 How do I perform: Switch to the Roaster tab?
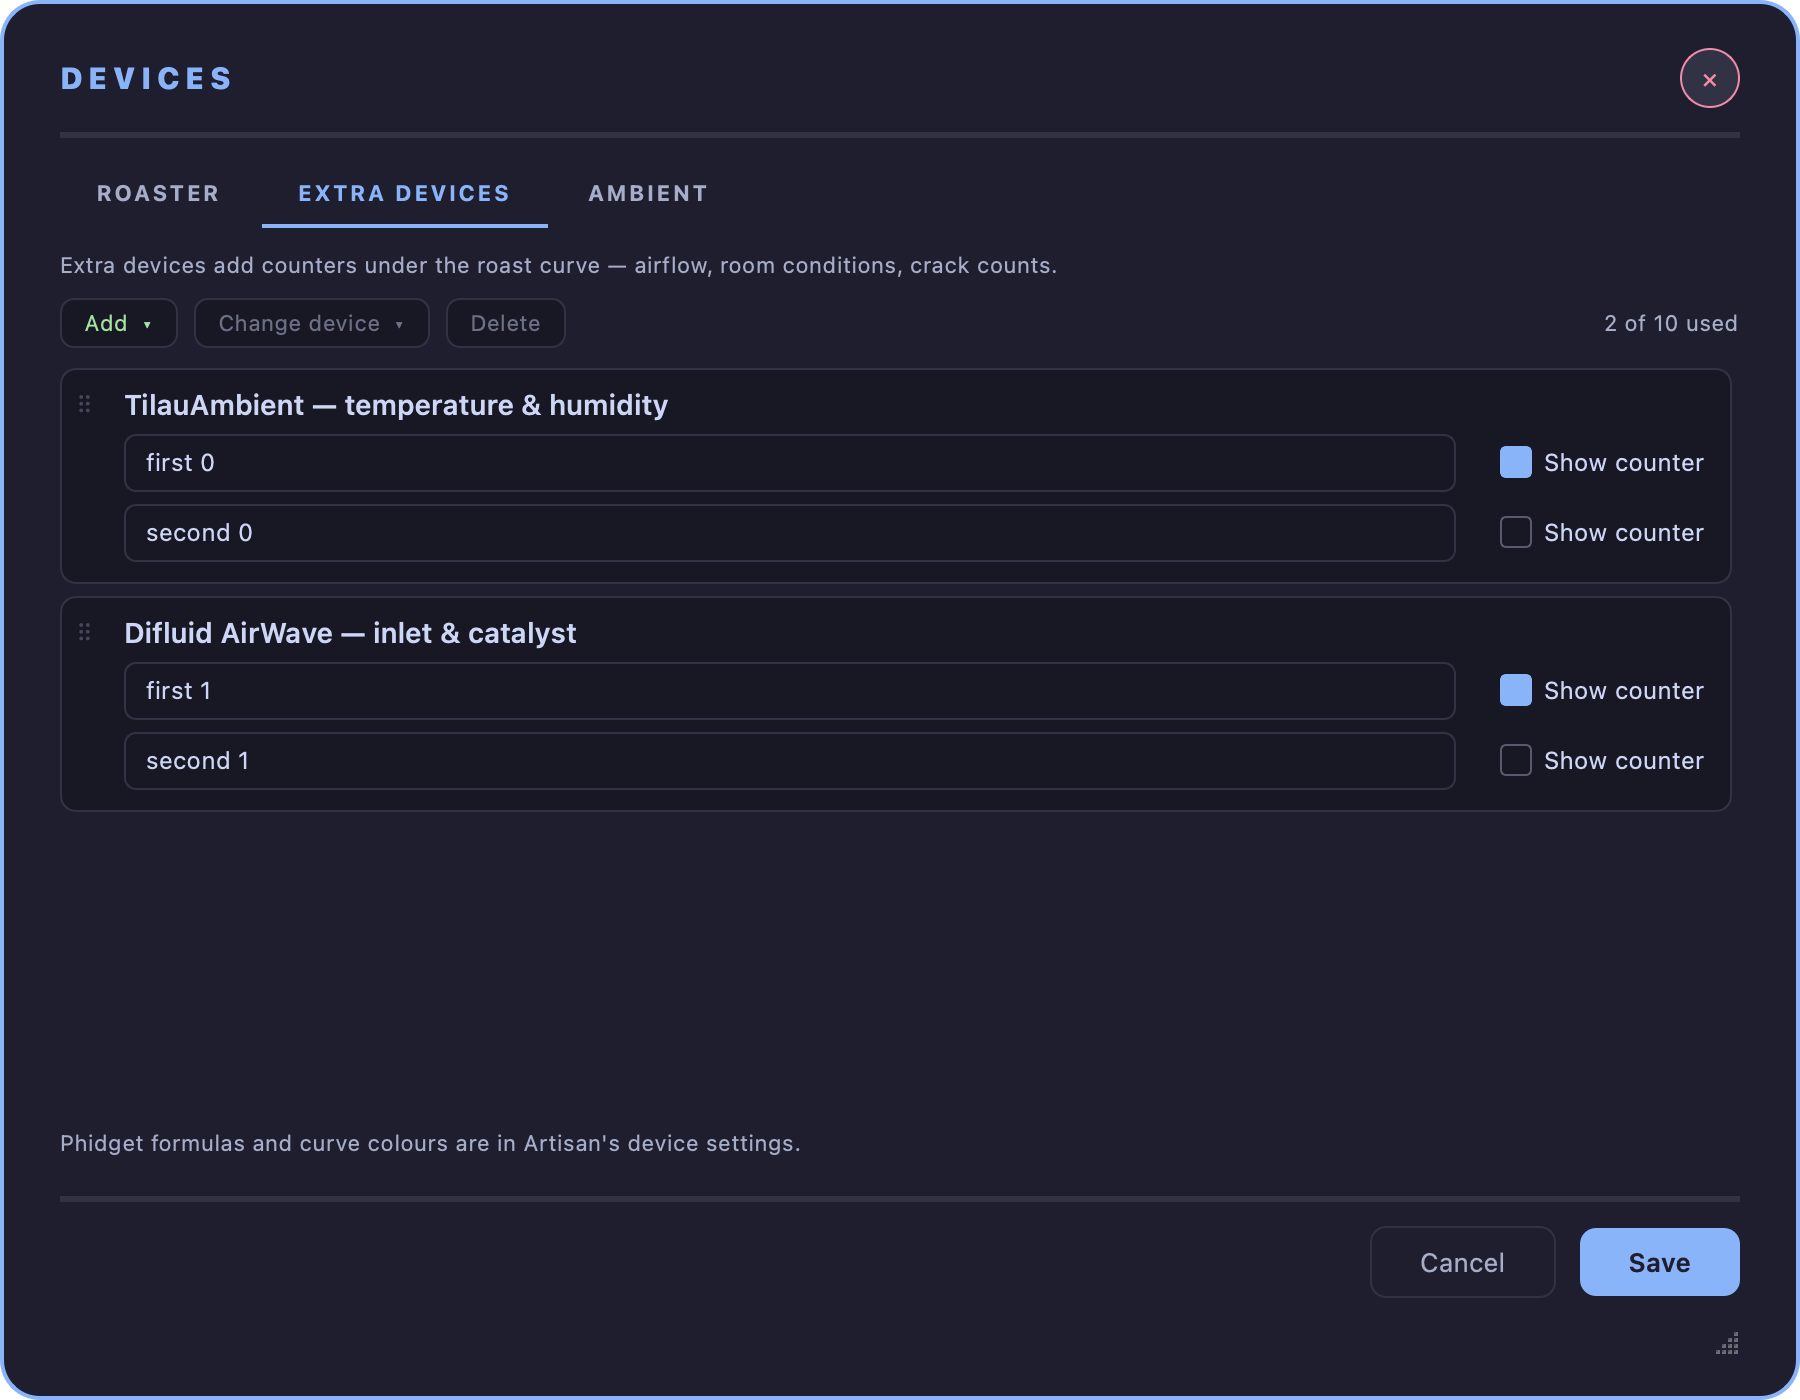(158, 194)
